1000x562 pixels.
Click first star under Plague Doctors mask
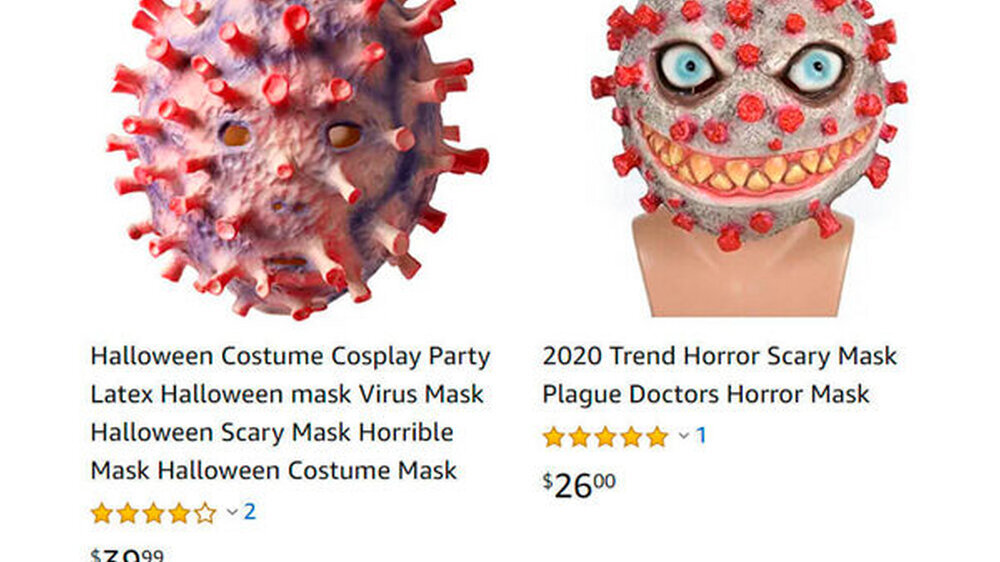pos(553,437)
